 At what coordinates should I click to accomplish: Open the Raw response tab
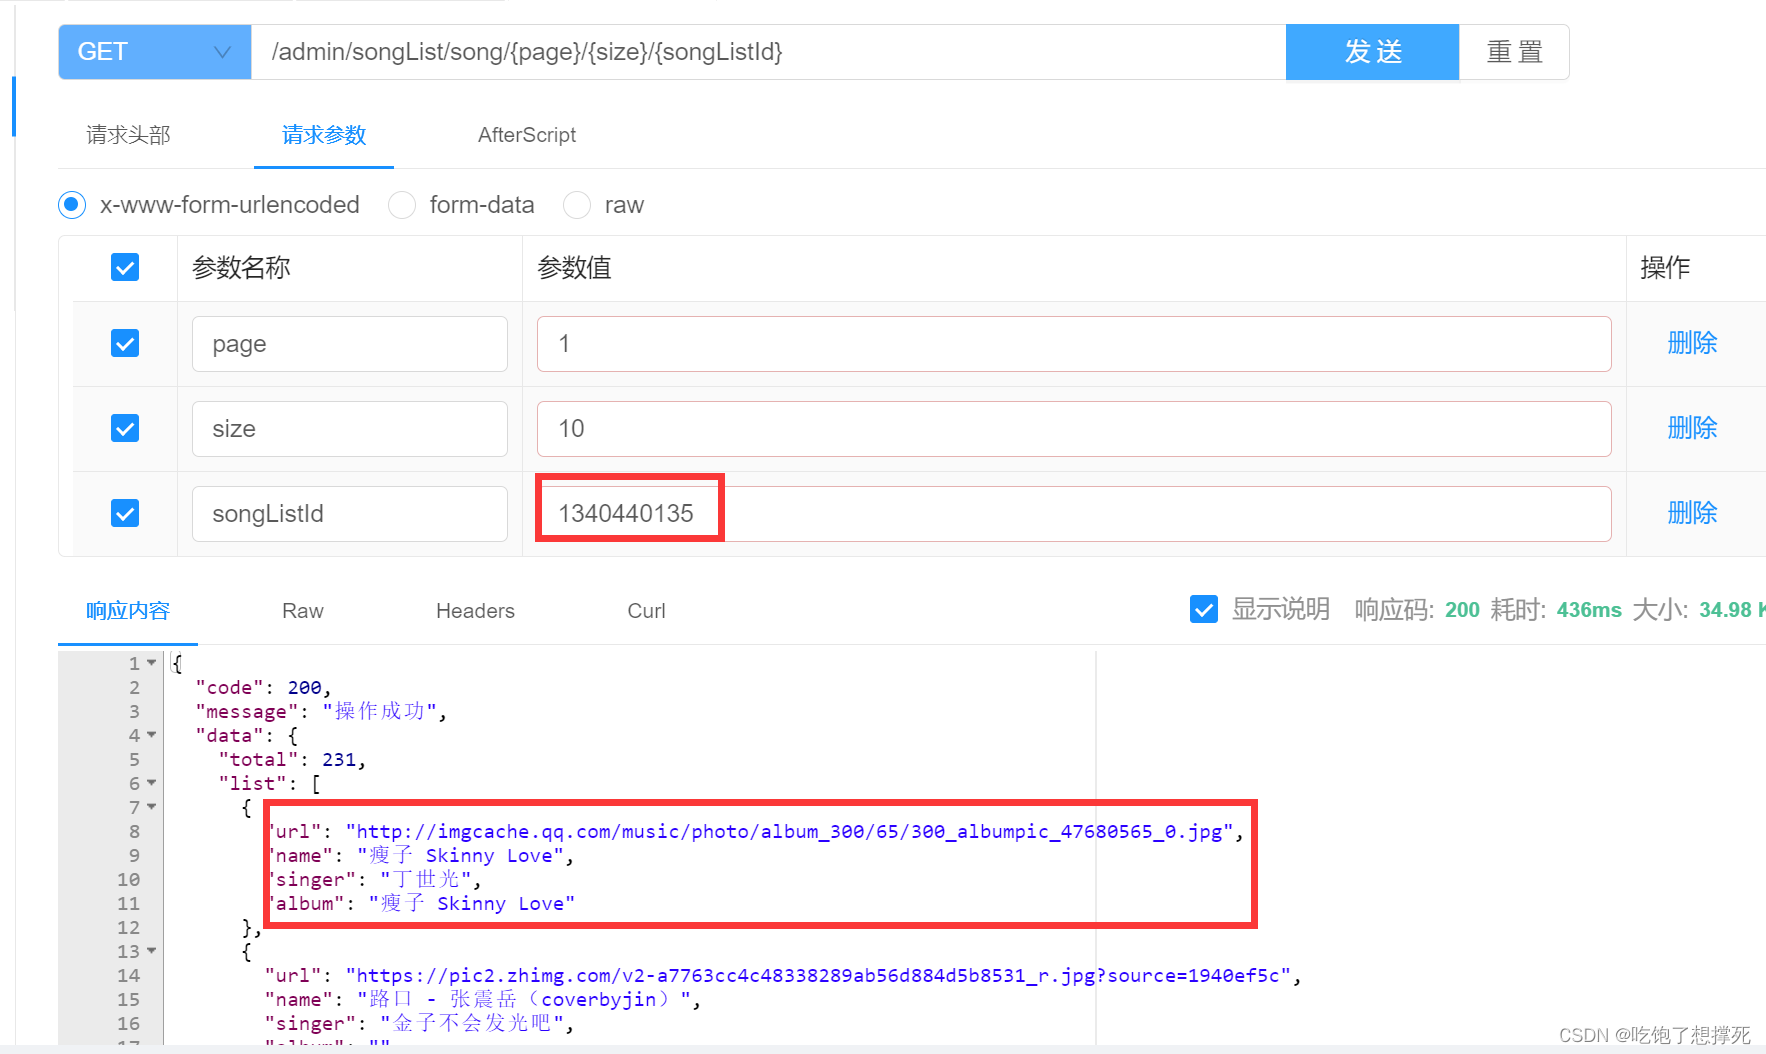tap(303, 611)
